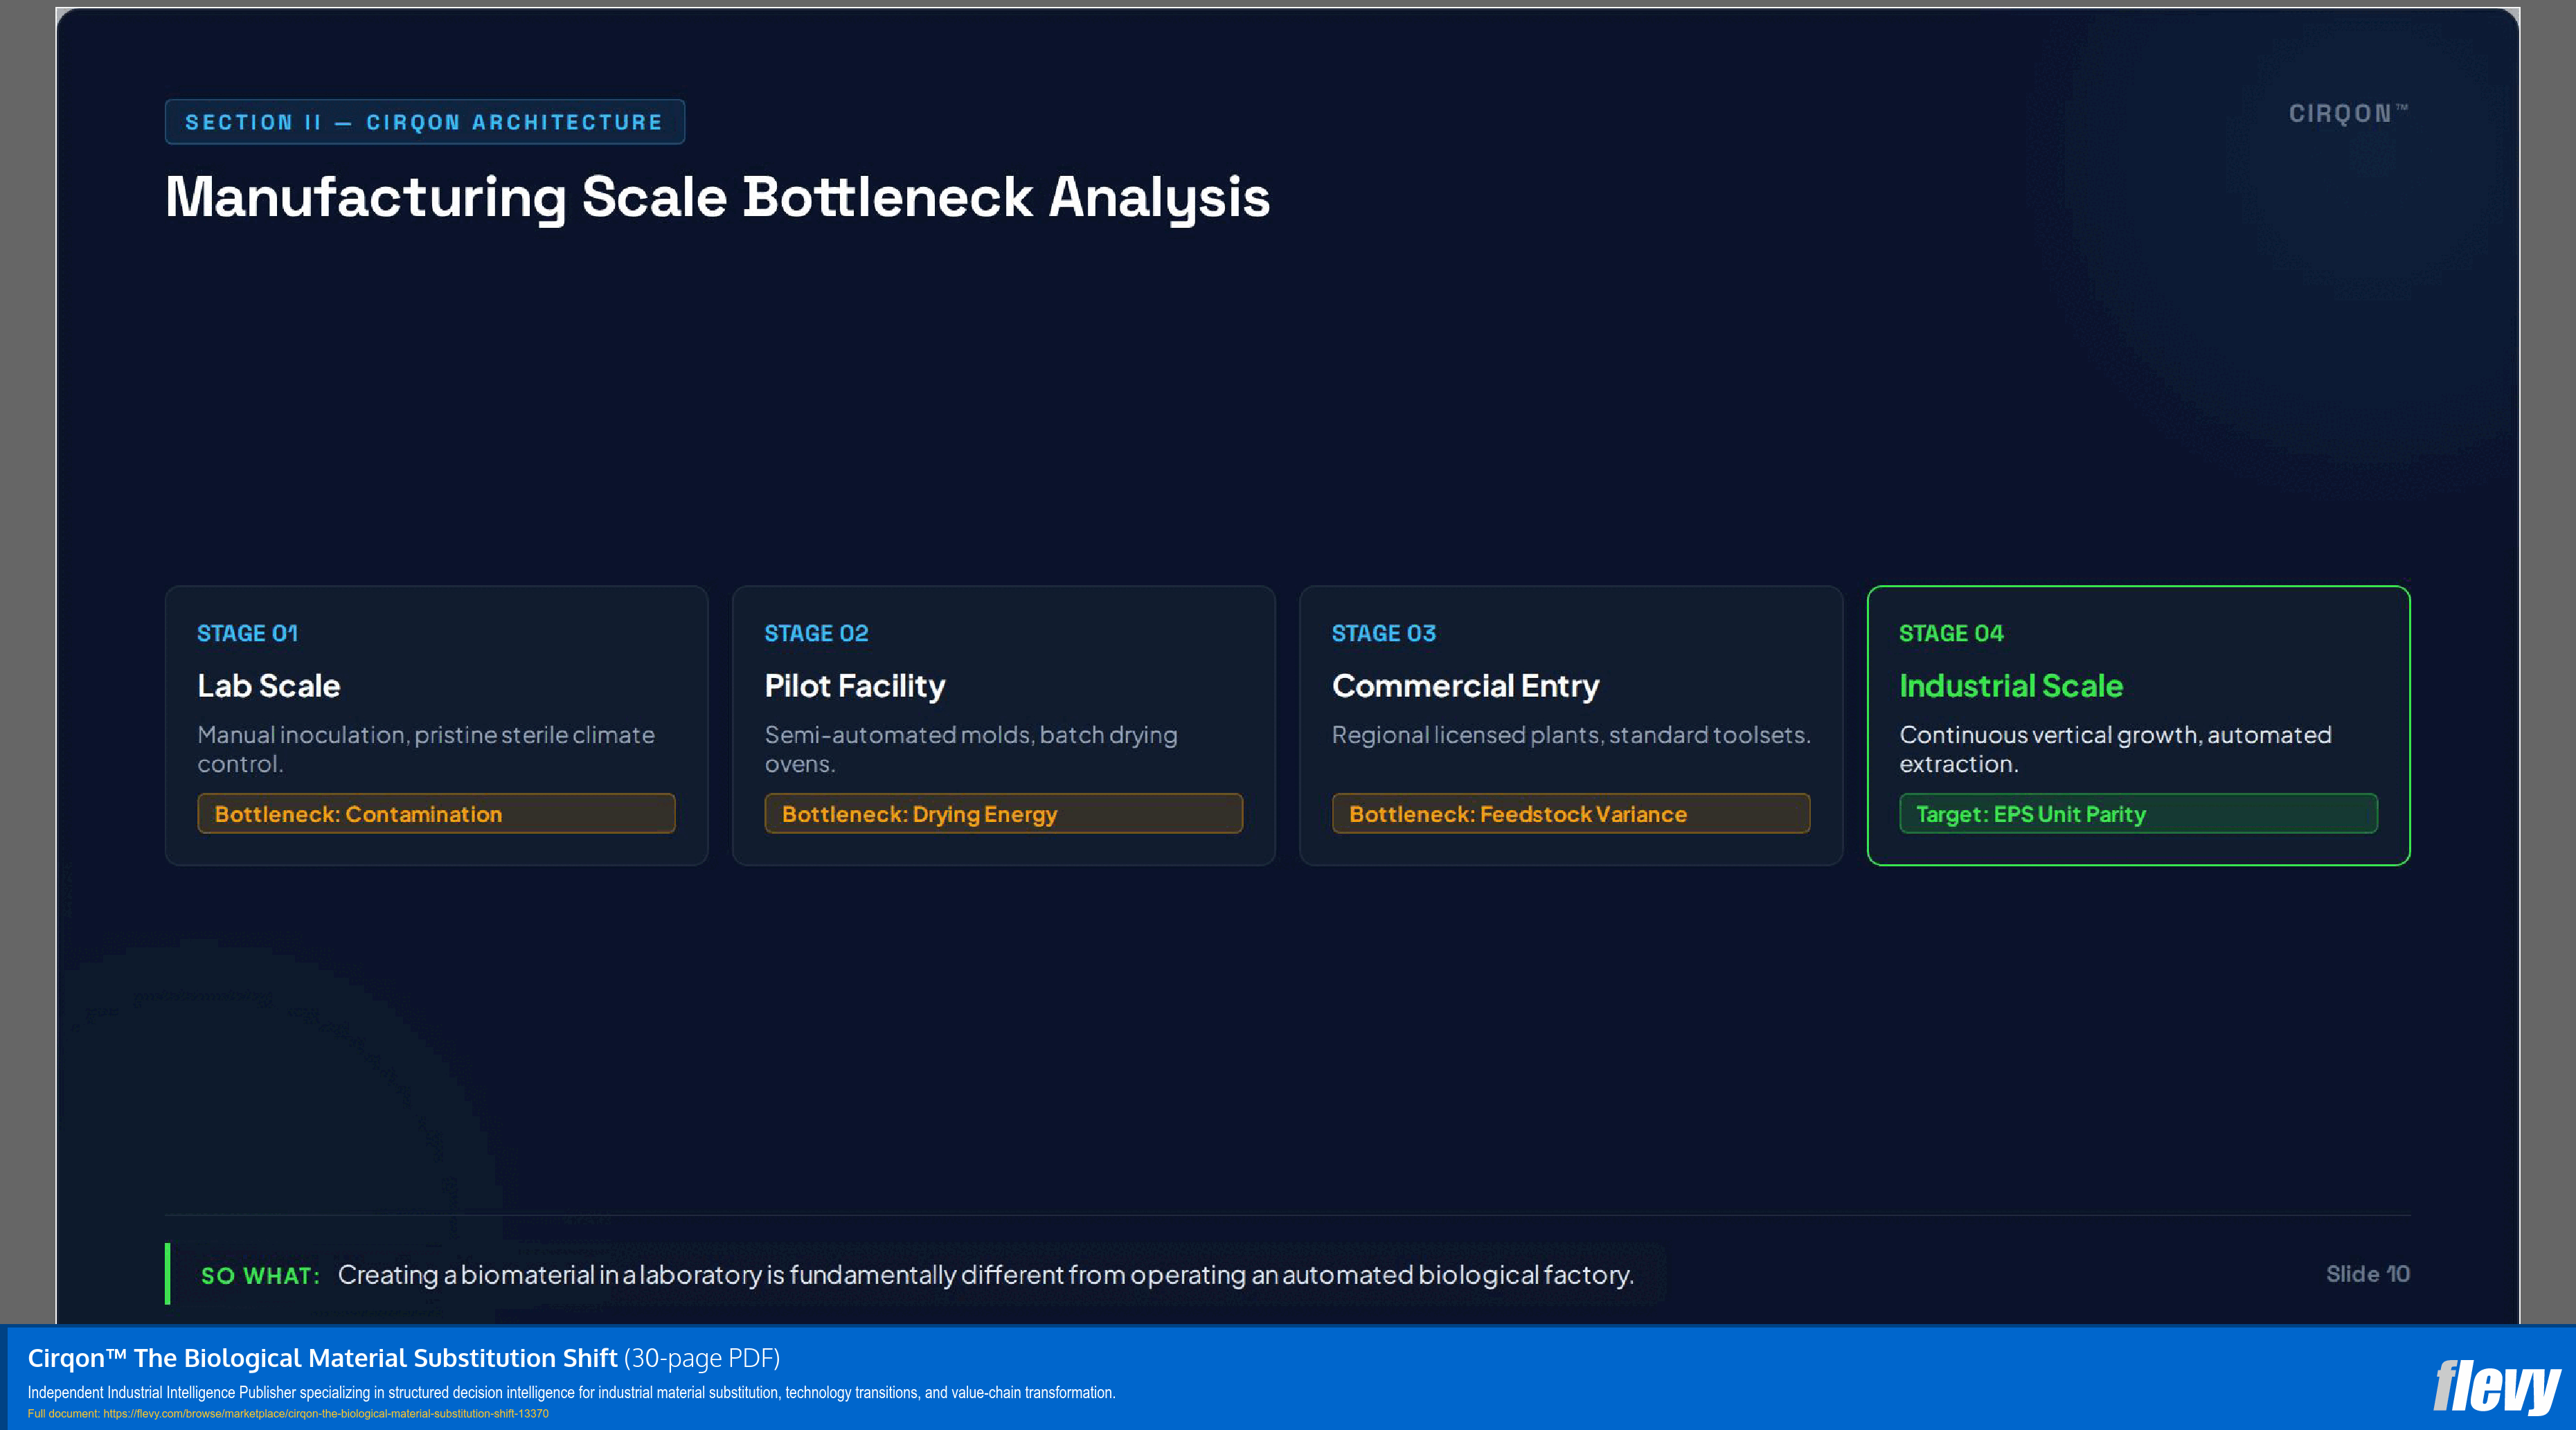Click the Target: EPS Unit Parity tag

tap(2138, 813)
